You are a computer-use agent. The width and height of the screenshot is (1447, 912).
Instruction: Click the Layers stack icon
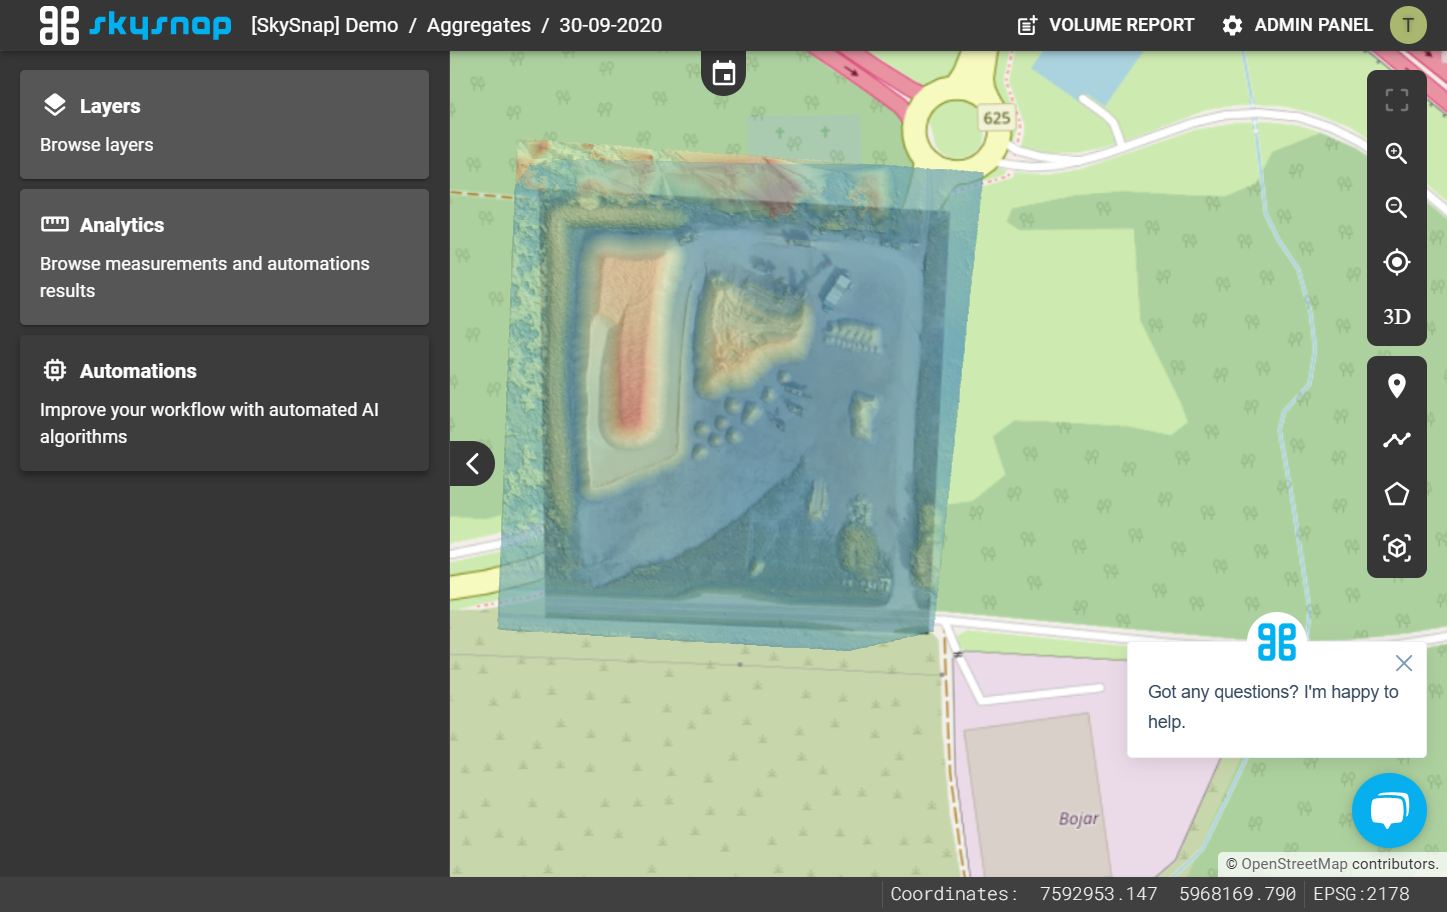point(55,105)
